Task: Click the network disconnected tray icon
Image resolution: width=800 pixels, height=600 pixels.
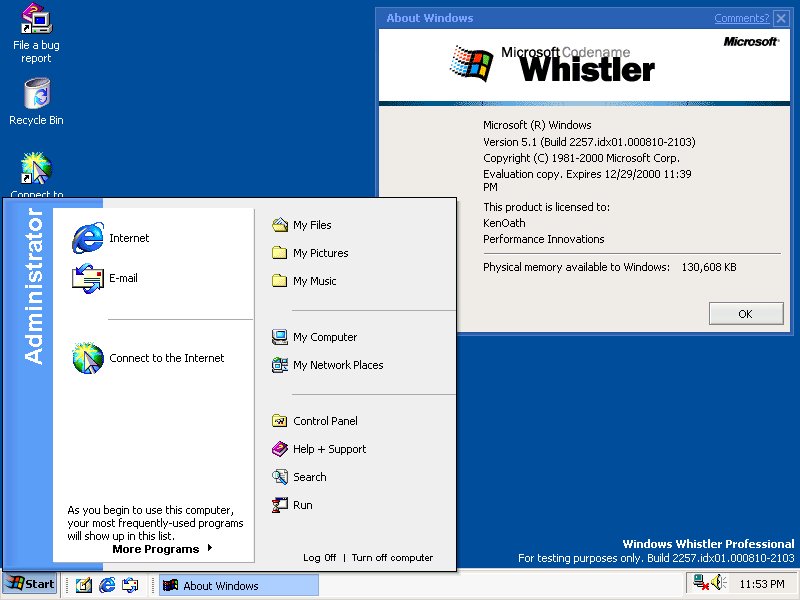Action: [x=701, y=583]
